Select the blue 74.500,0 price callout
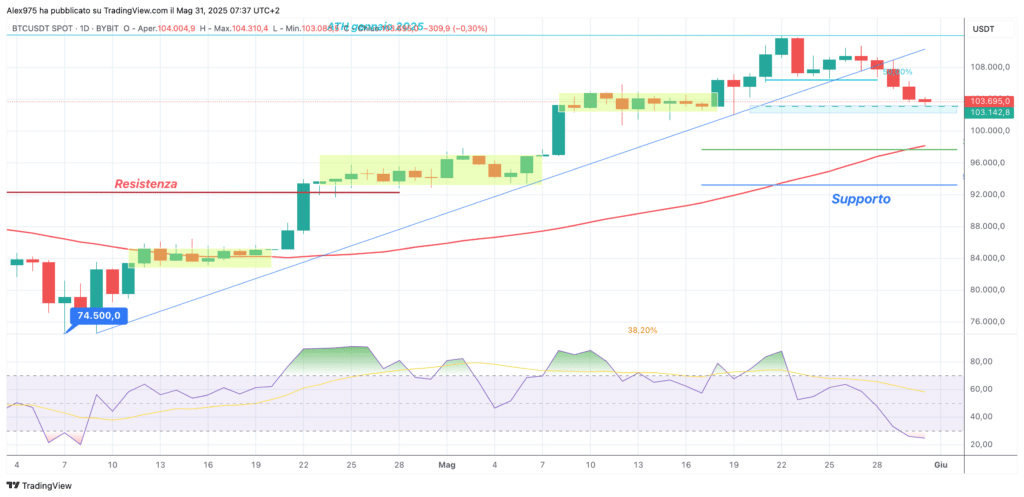The height and width of the screenshot is (497, 1024). point(99,316)
